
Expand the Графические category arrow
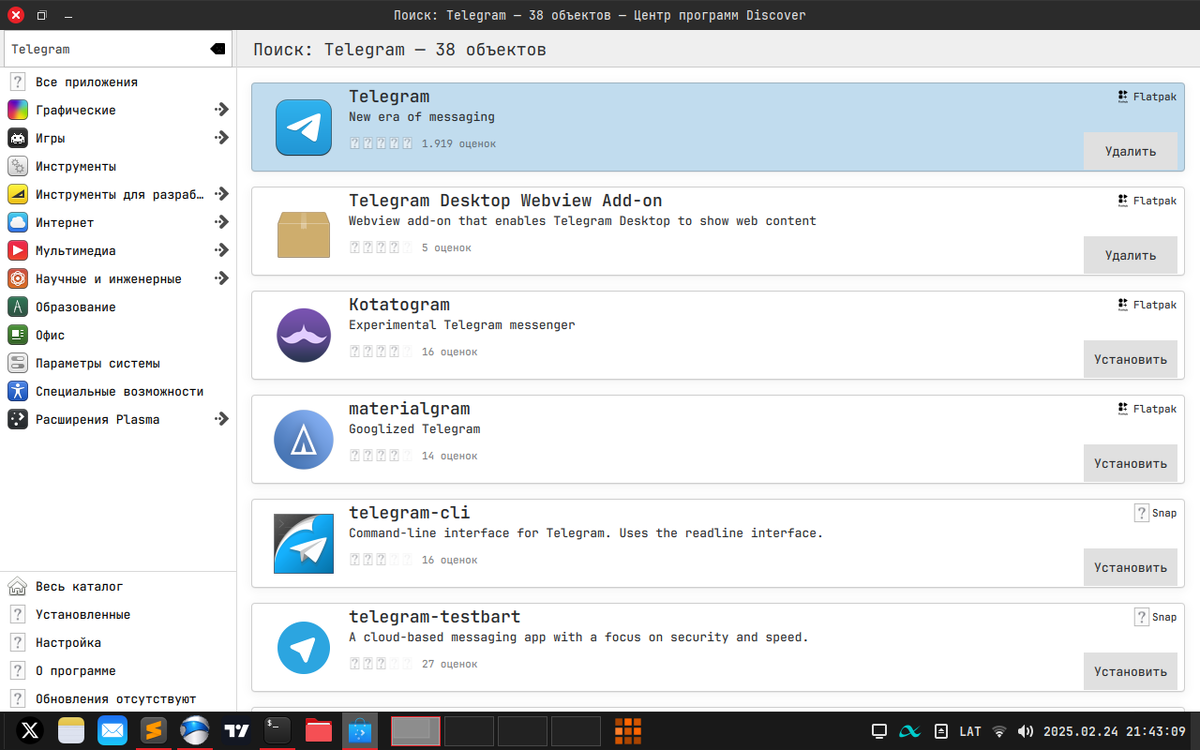(x=221, y=110)
